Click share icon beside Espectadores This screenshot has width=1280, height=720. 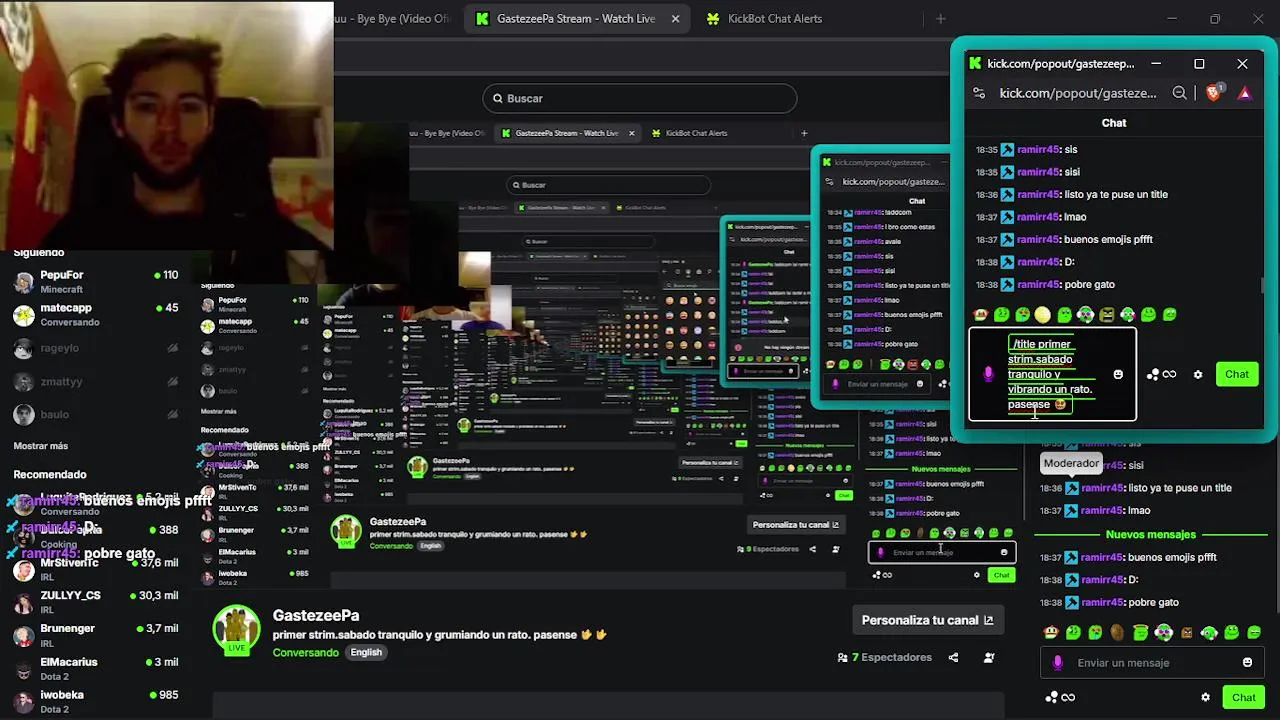[953, 657]
